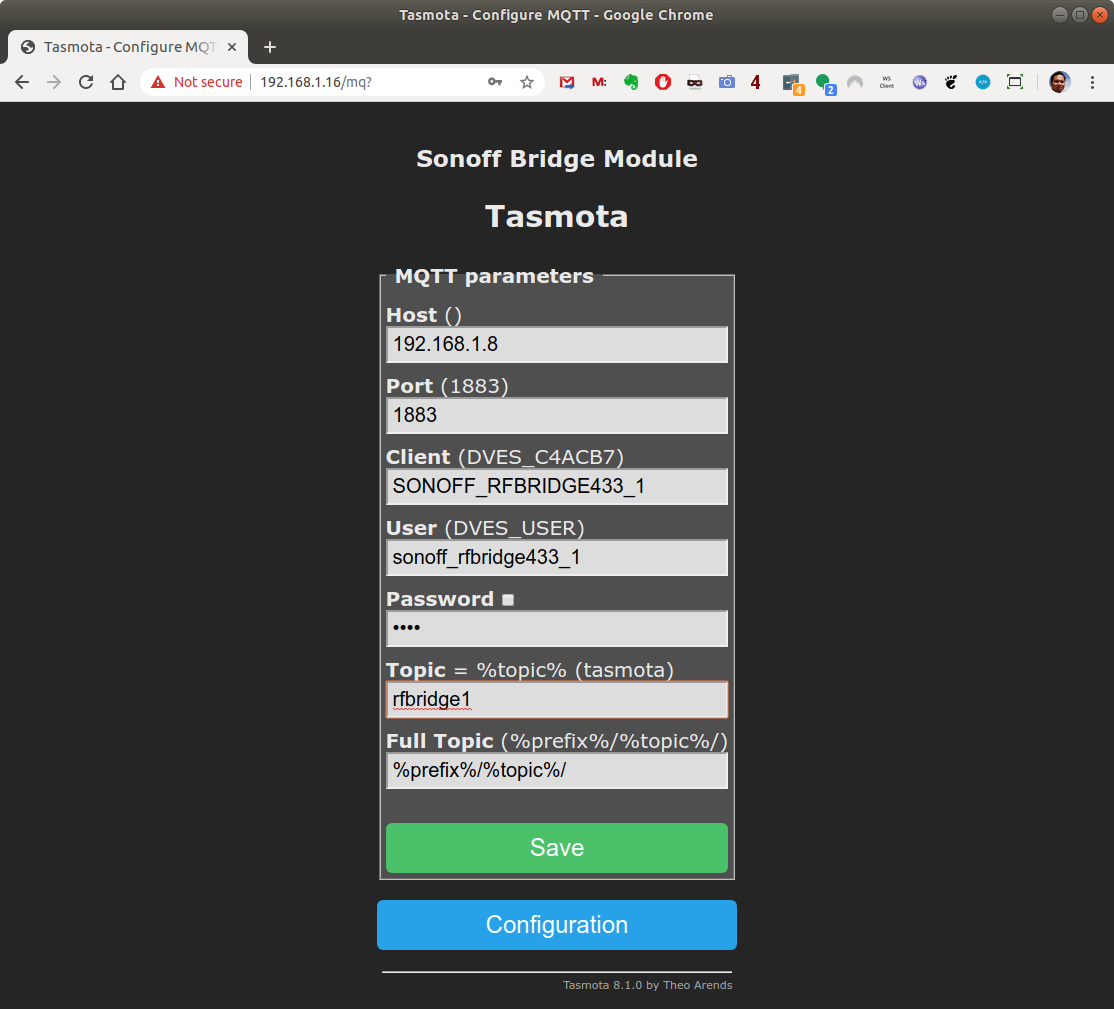This screenshot has height=1009, width=1114.
Task: Click the 'Full Topic (%prefix%/%topic%/)' label
Action: pyautogui.click(x=557, y=741)
